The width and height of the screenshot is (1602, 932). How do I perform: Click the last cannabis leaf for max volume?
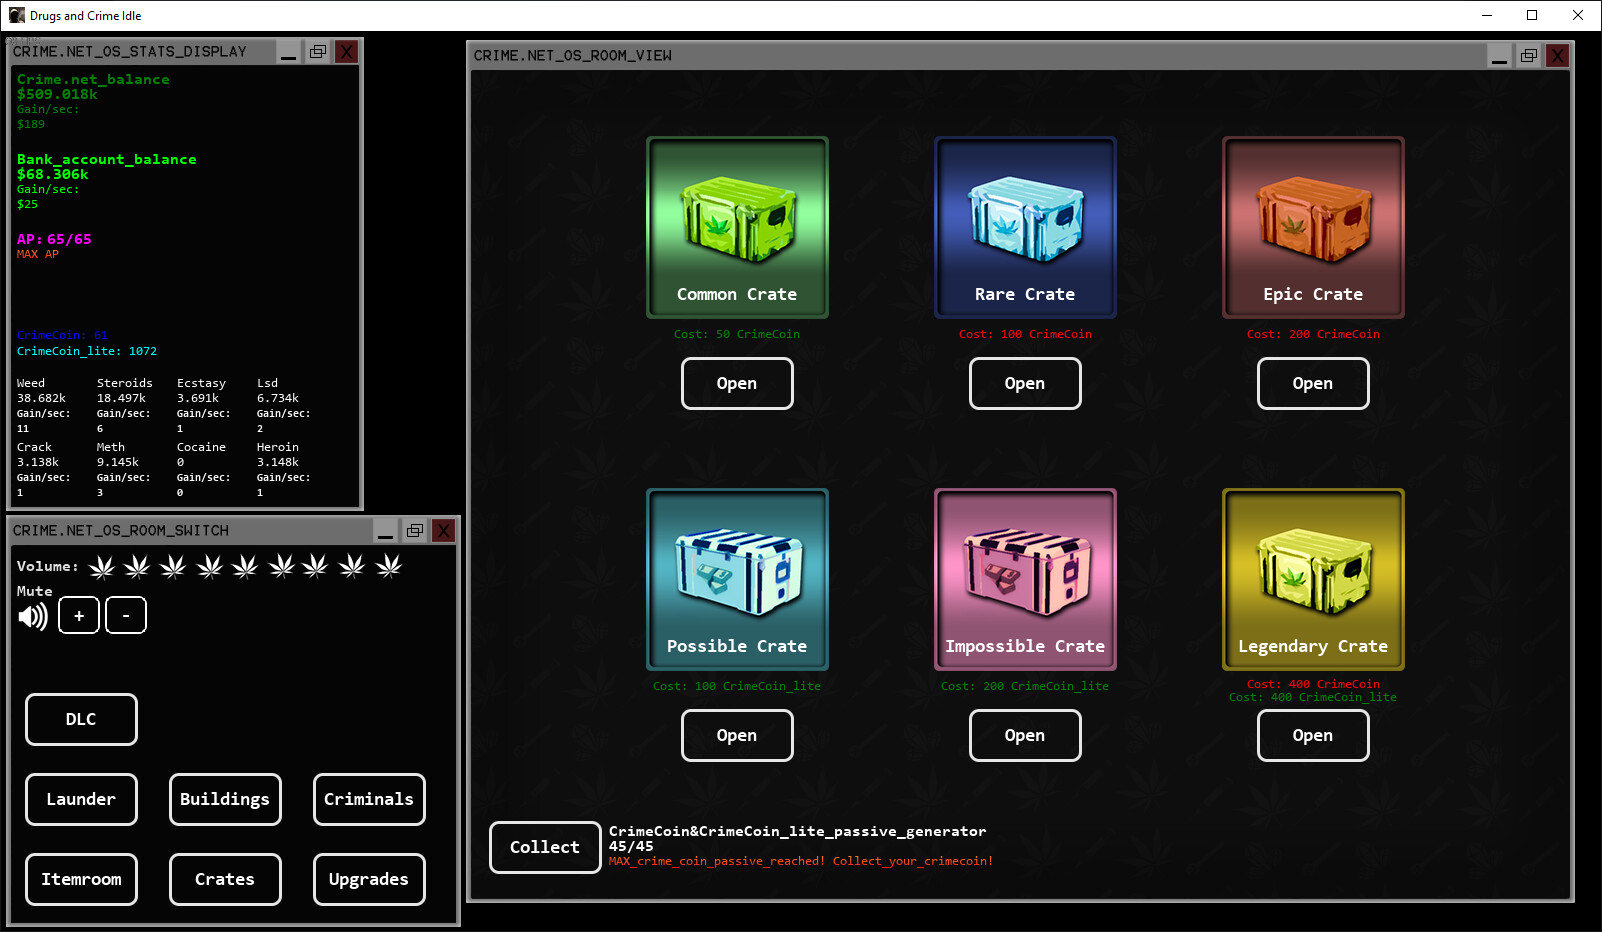click(389, 566)
